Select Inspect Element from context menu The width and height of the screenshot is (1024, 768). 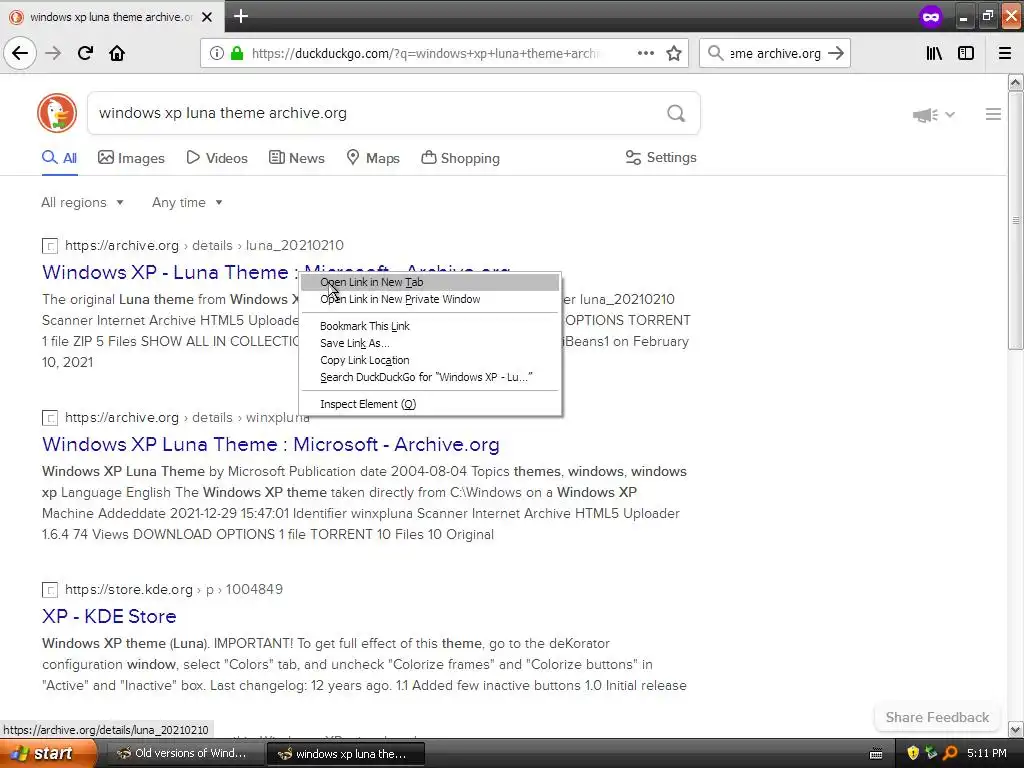(430, 404)
